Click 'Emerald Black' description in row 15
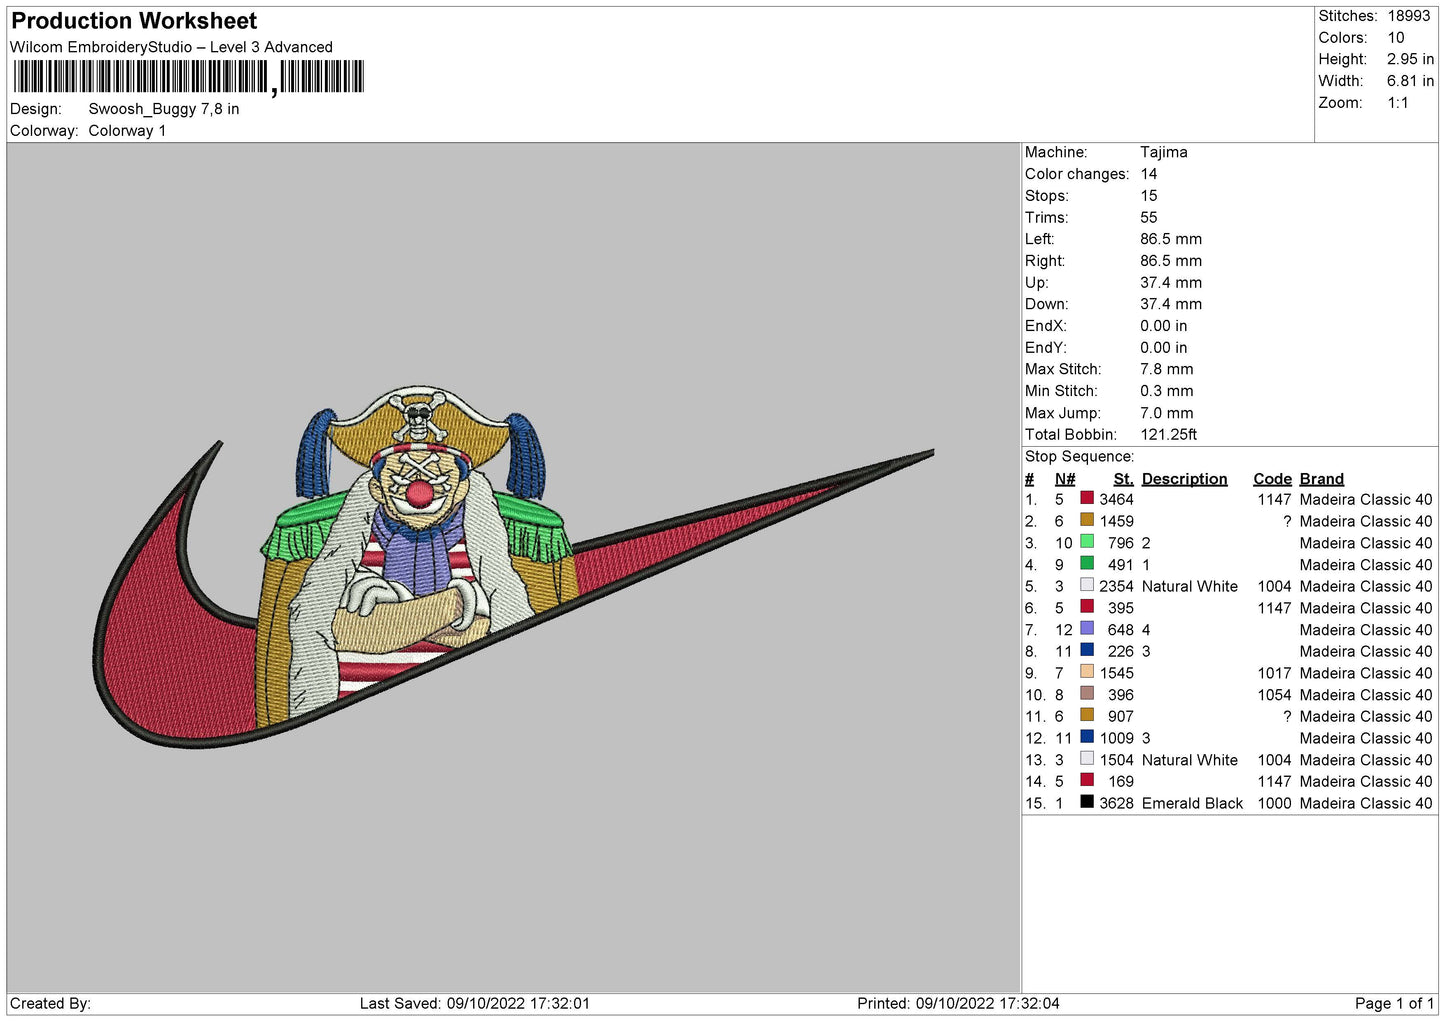This screenshot has width=1445, height=1021. coord(1192,803)
